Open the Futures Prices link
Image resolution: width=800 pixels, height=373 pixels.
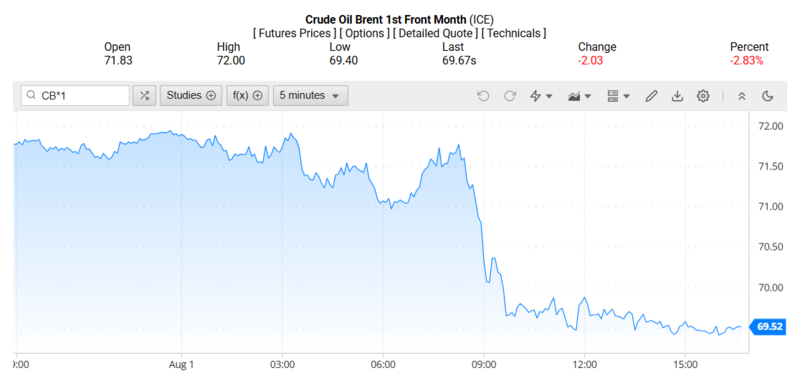[295, 33]
